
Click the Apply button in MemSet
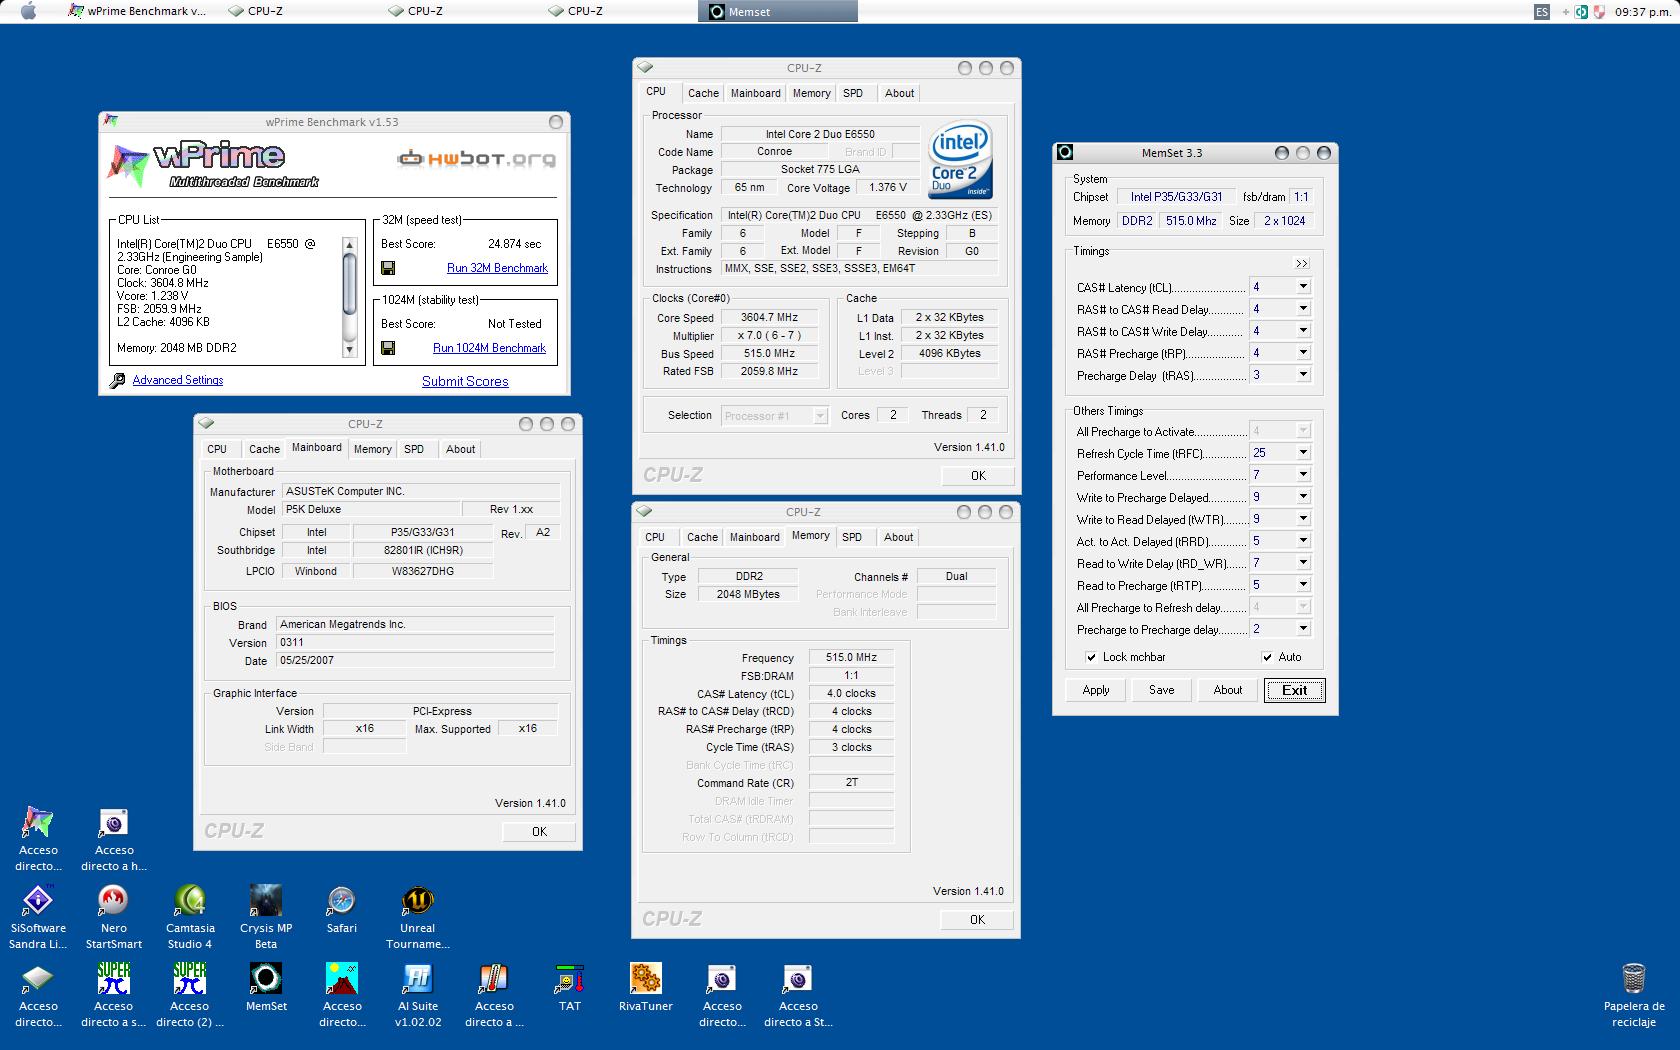(1096, 690)
